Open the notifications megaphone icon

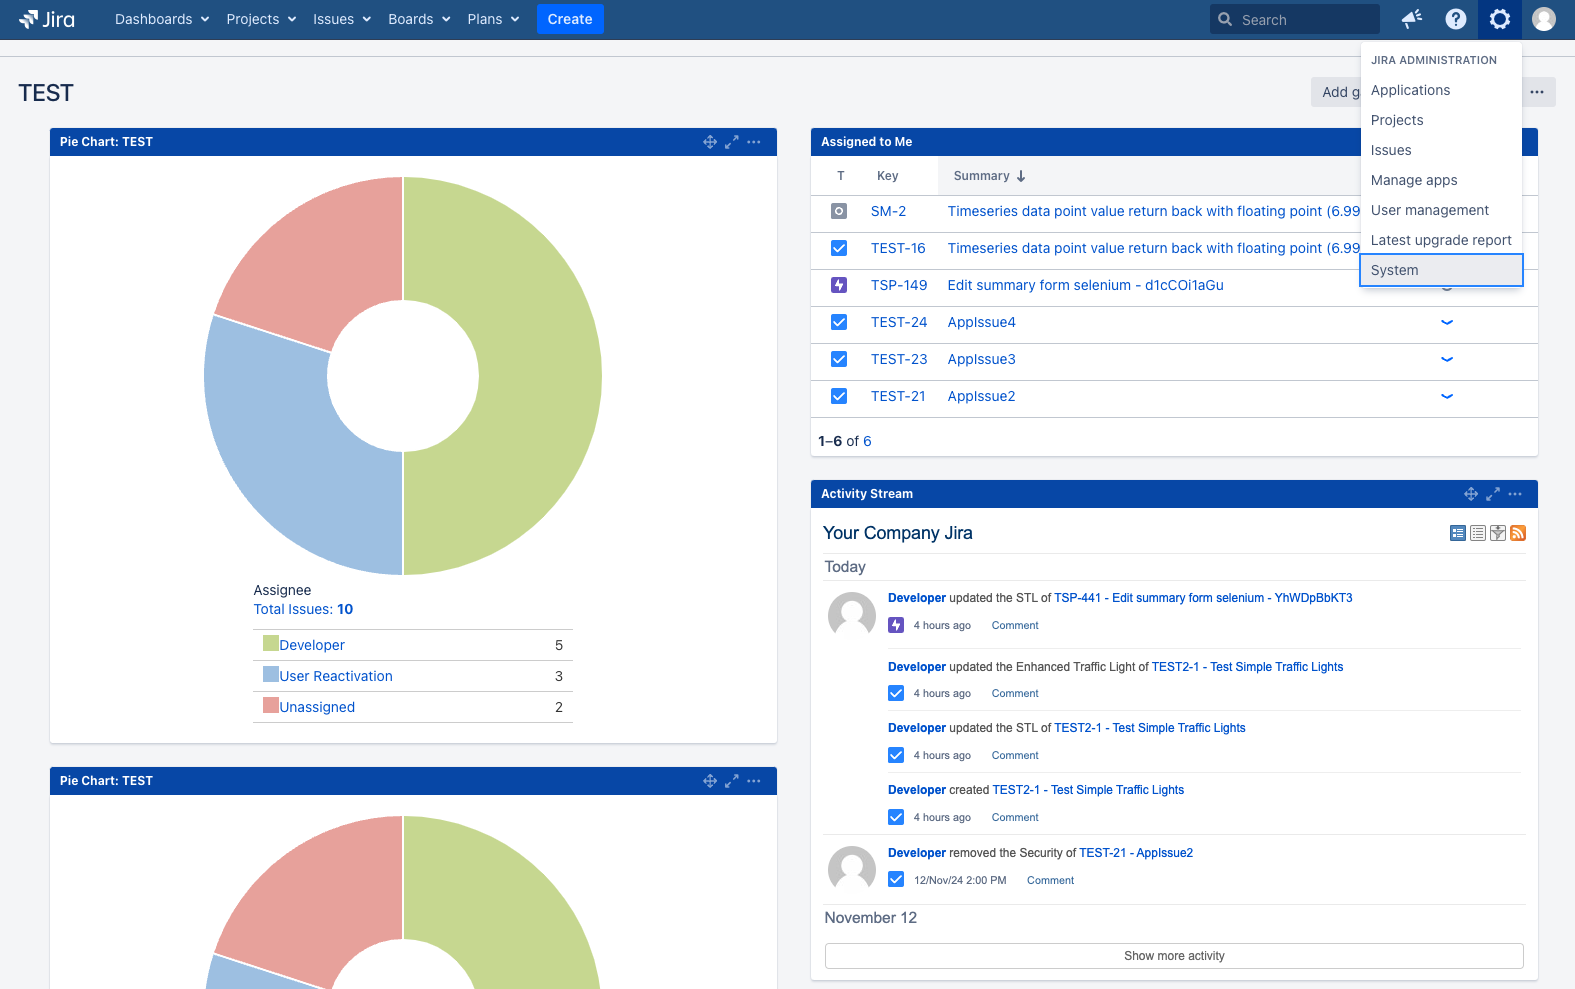(1411, 19)
